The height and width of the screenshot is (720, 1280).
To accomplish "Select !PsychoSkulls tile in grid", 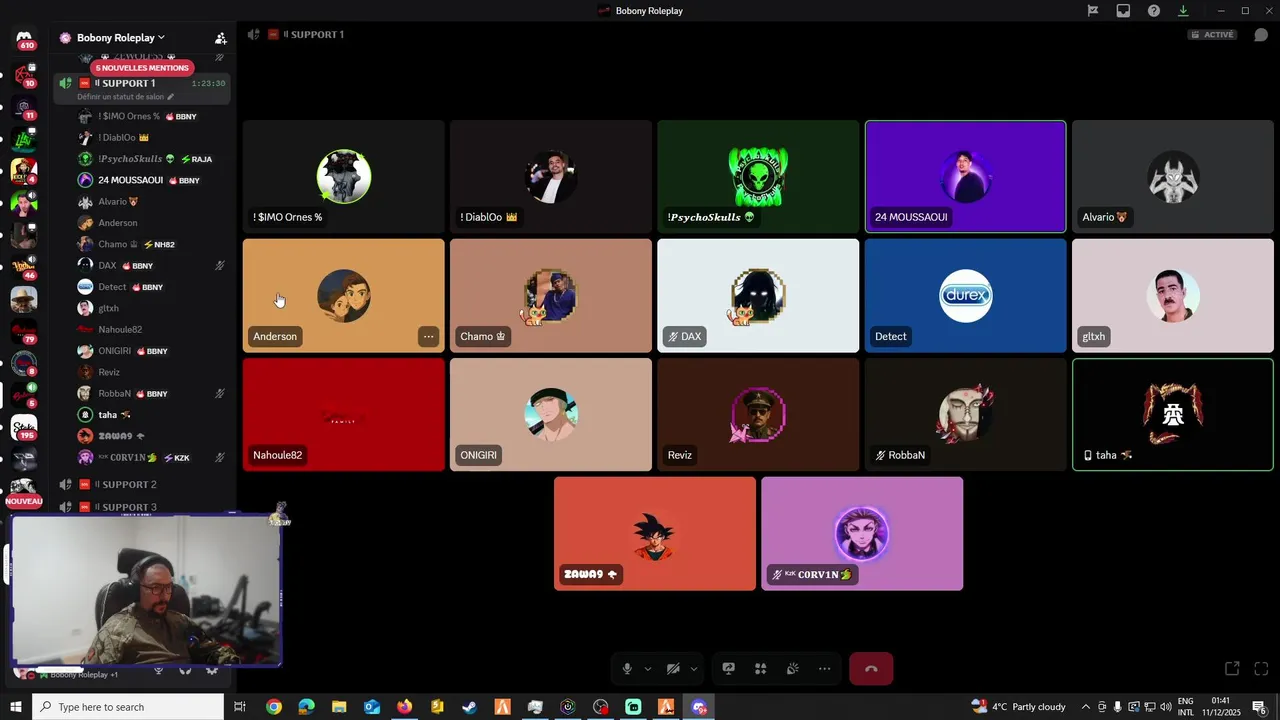I will (758, 177).
